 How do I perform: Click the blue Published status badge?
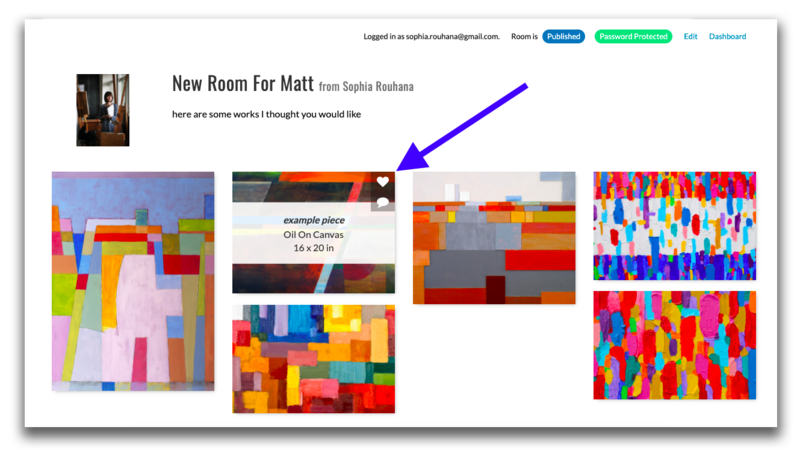click(x=563, y=37)
